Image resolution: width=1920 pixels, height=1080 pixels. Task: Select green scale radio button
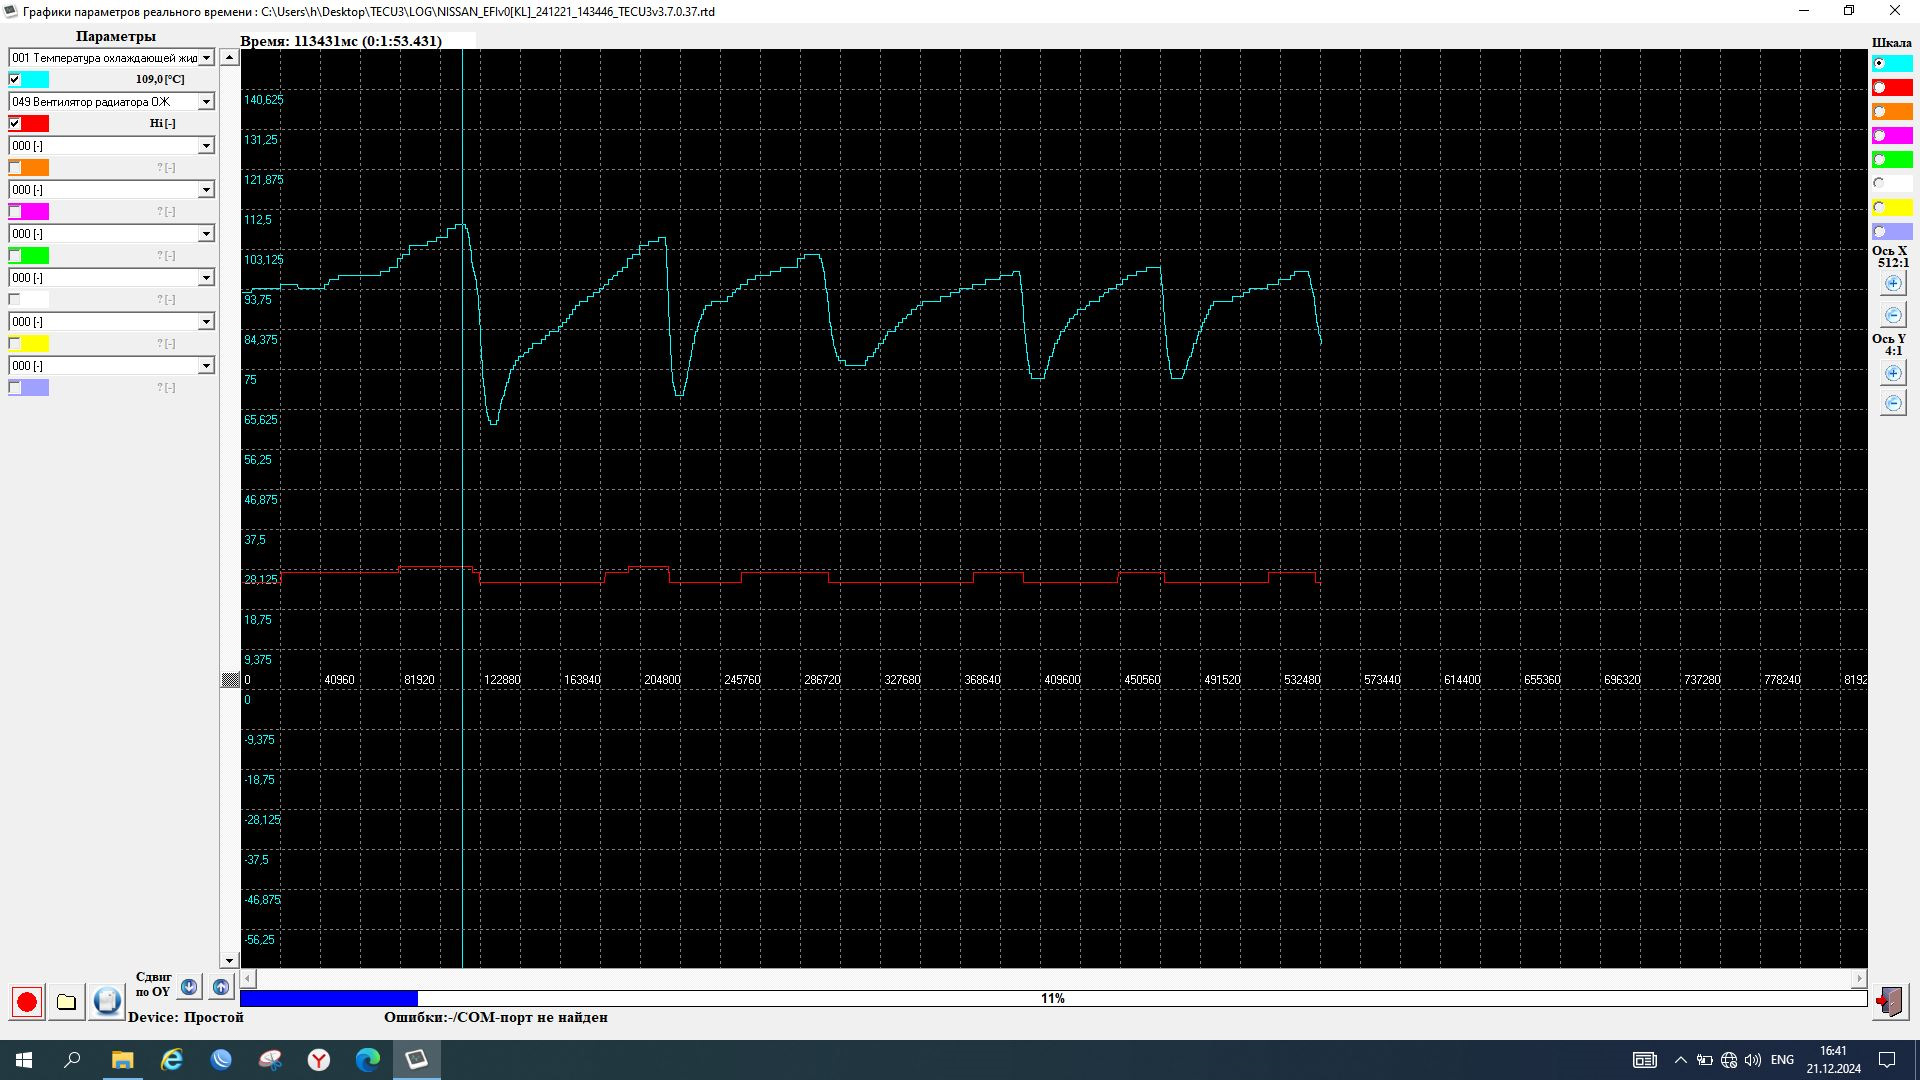(1879, 160)
